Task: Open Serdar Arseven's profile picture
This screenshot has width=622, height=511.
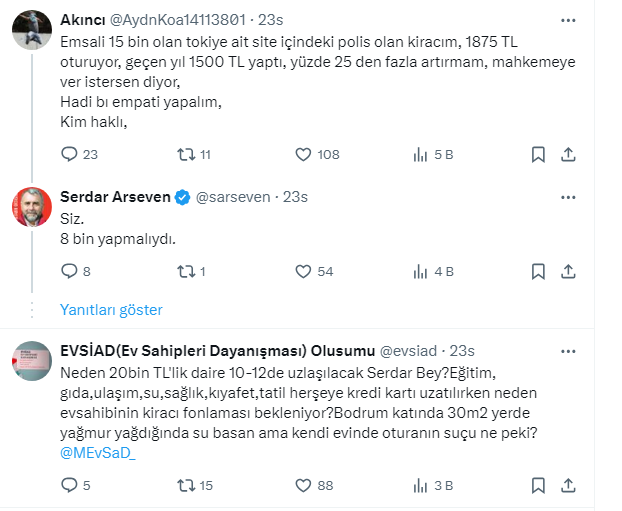Action: [x=31, y=207]
